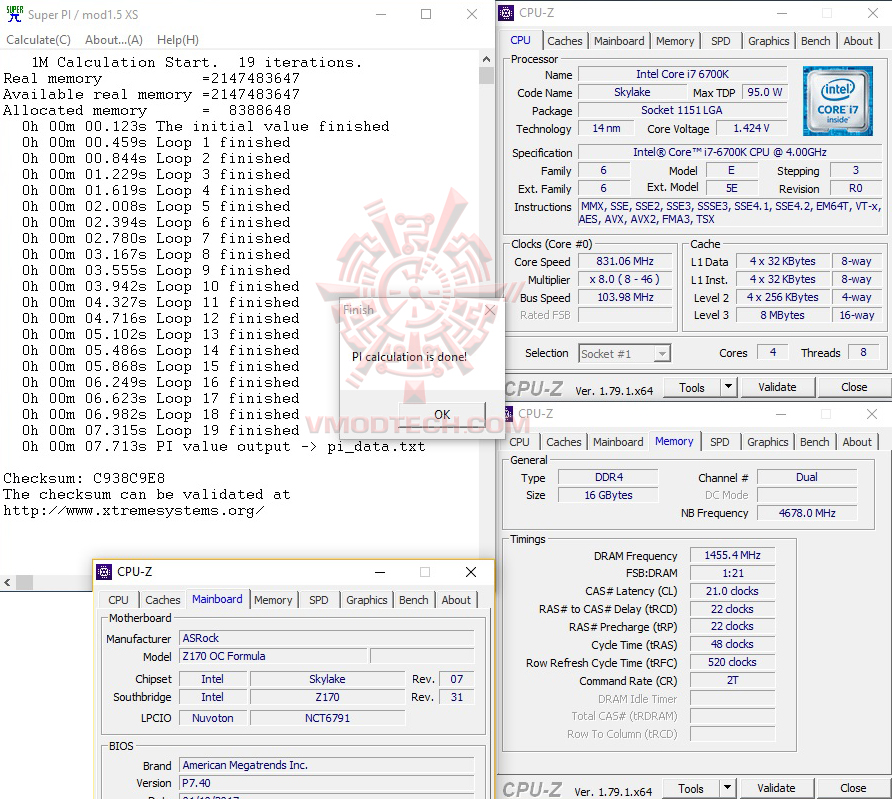This screenshot has width=892, height=799.
Task: Click Close button in Memory CPU-Z window
Action: (x=853, y=788)
